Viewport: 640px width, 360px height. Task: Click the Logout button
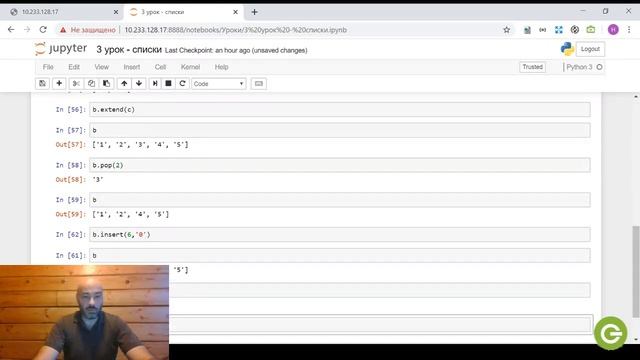pos(590,49)
